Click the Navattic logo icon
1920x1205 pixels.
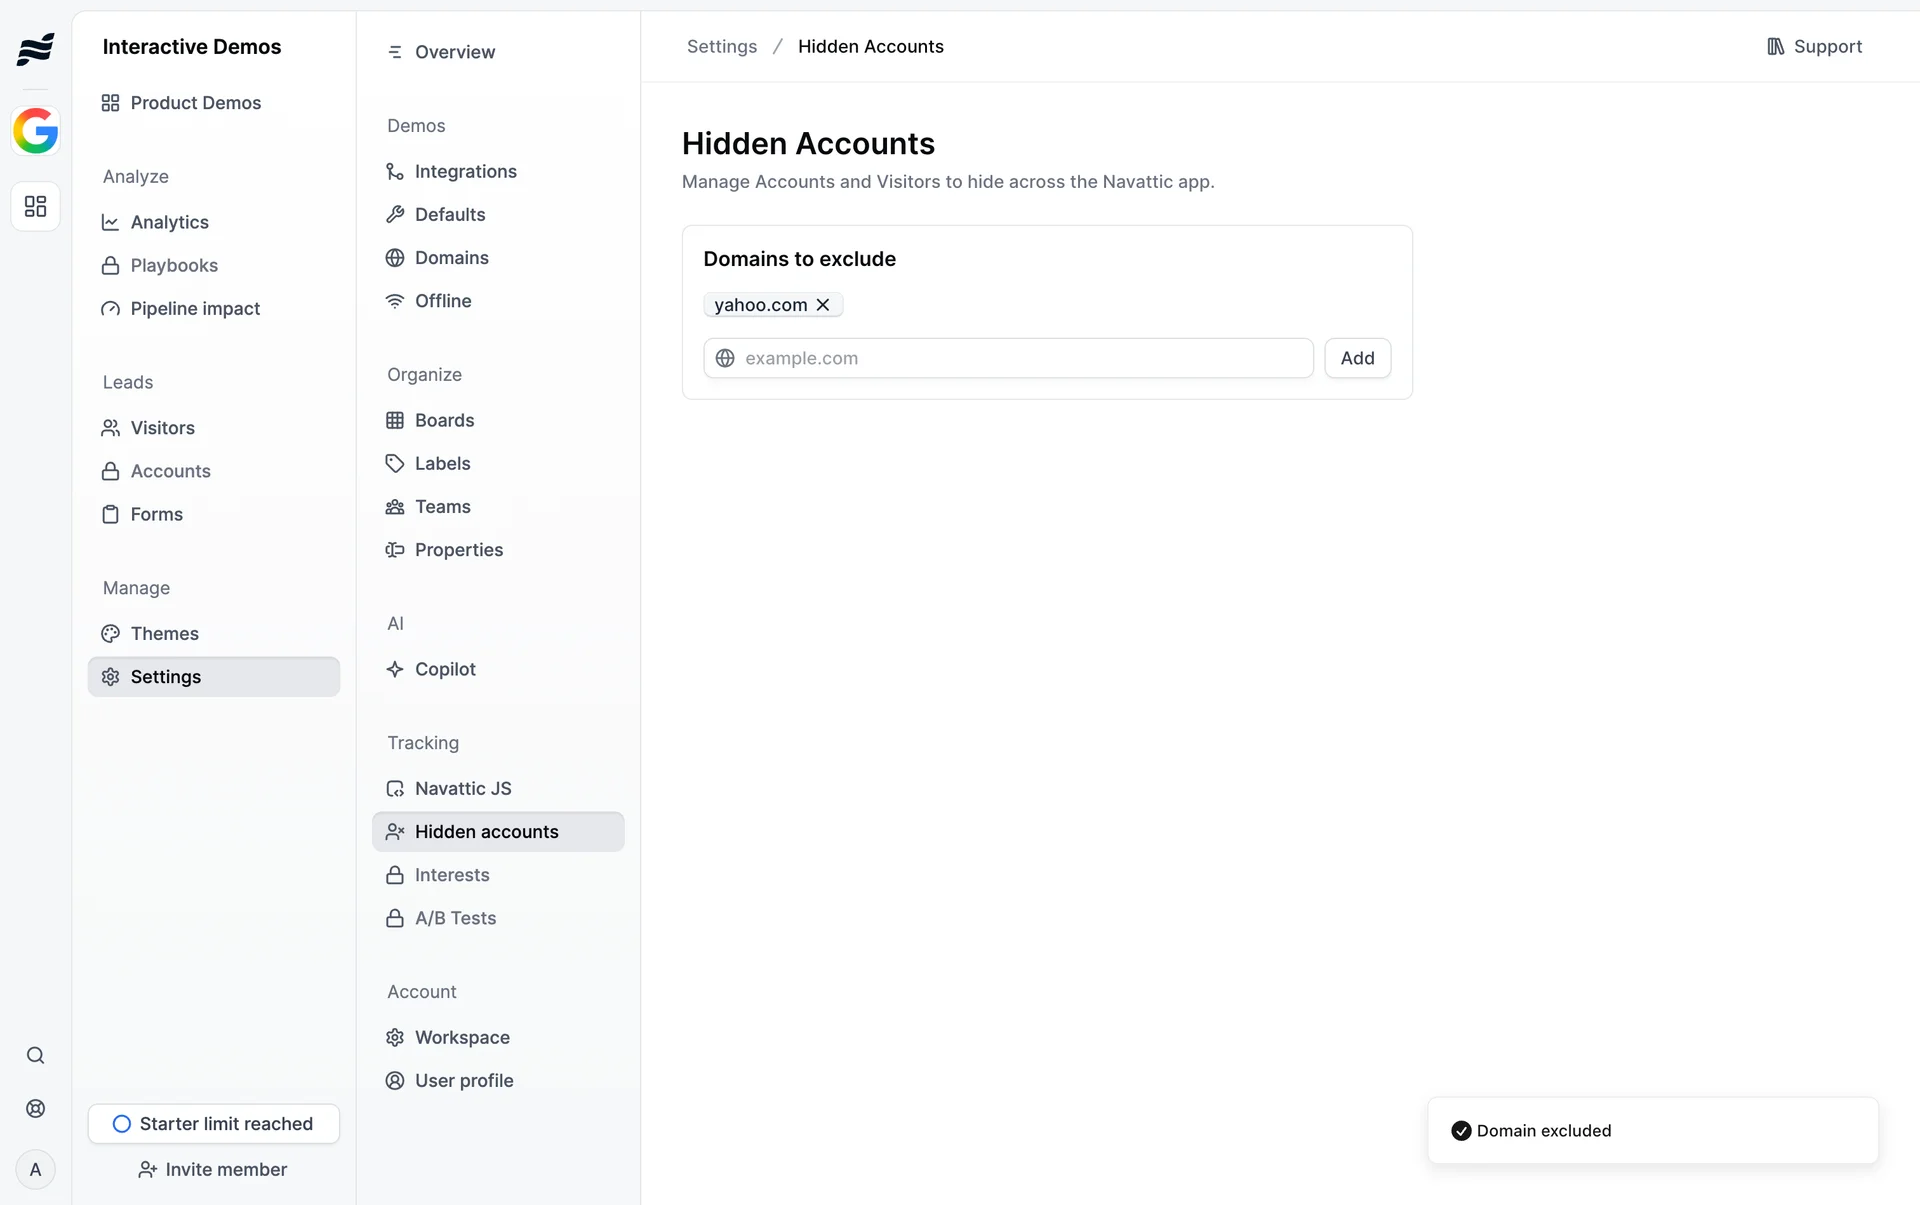tap(36, 48)
